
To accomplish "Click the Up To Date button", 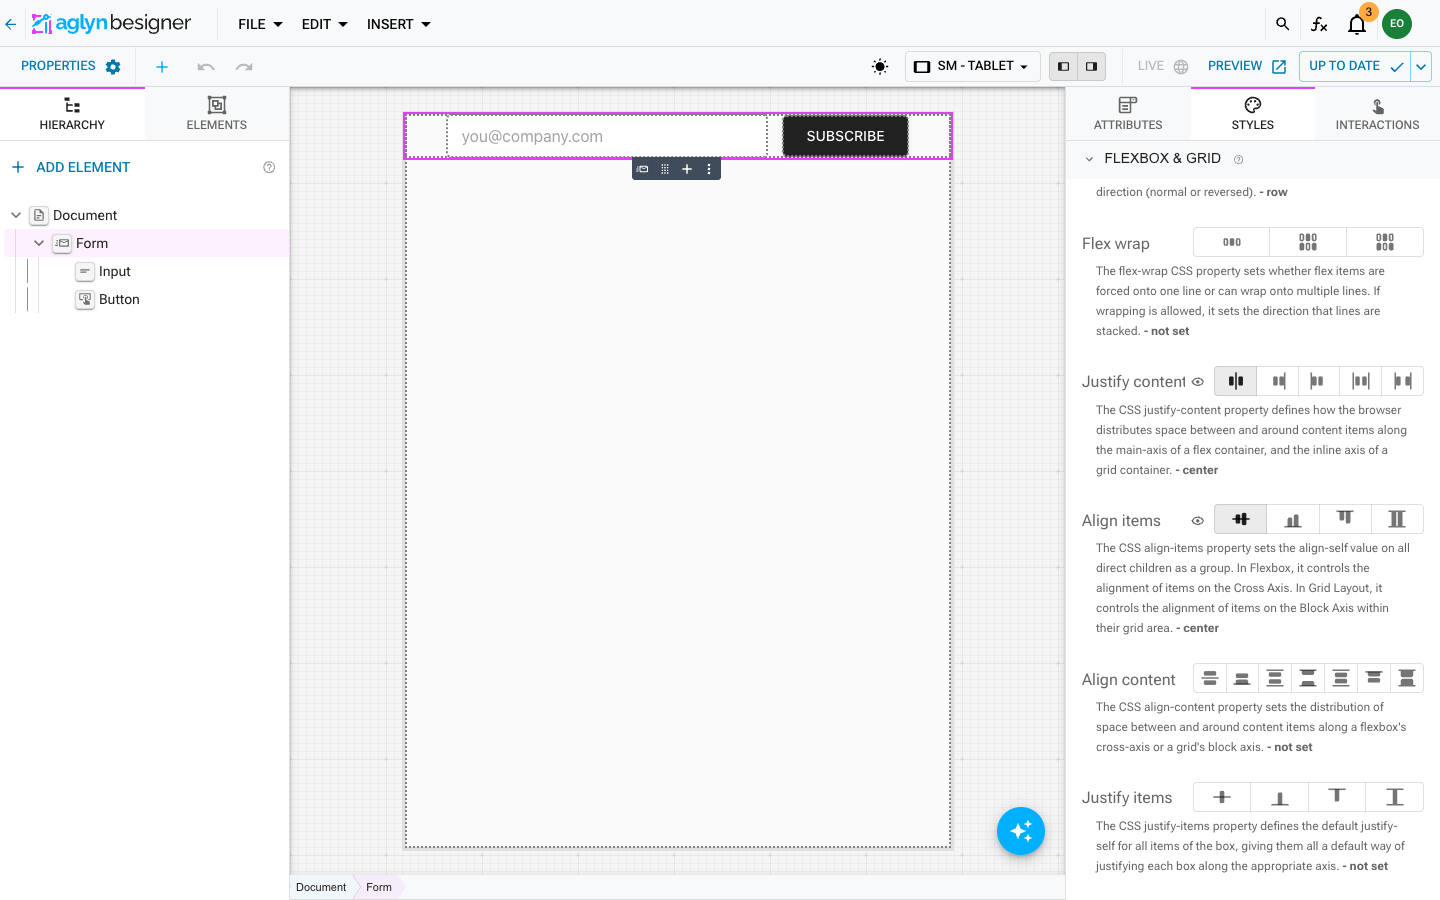I will point(1355,67).
